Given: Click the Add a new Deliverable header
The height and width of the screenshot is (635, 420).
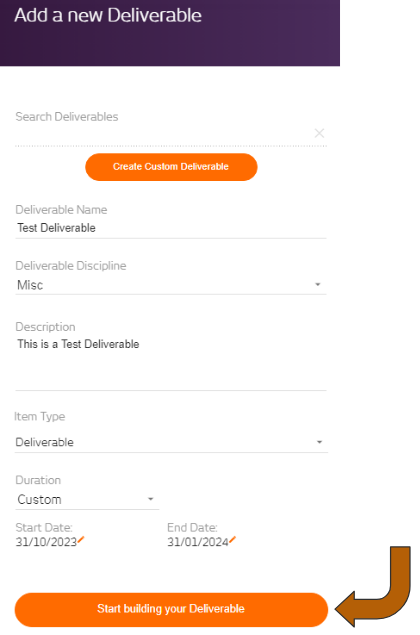Looking at the screenshot, I should pyautogui.click(x=108, y=15).
